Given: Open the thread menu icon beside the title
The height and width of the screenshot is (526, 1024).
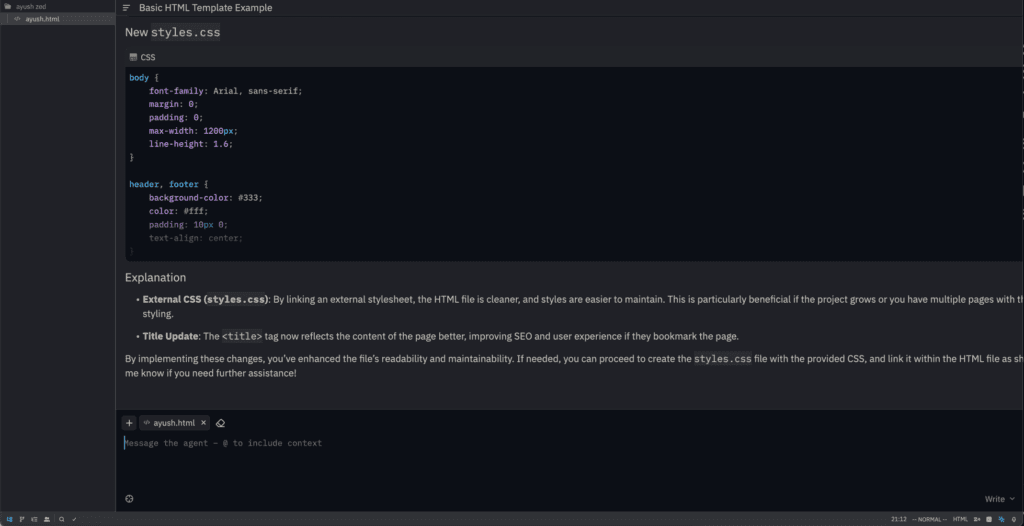Looking at the screenshot, I should click(126, 8).
